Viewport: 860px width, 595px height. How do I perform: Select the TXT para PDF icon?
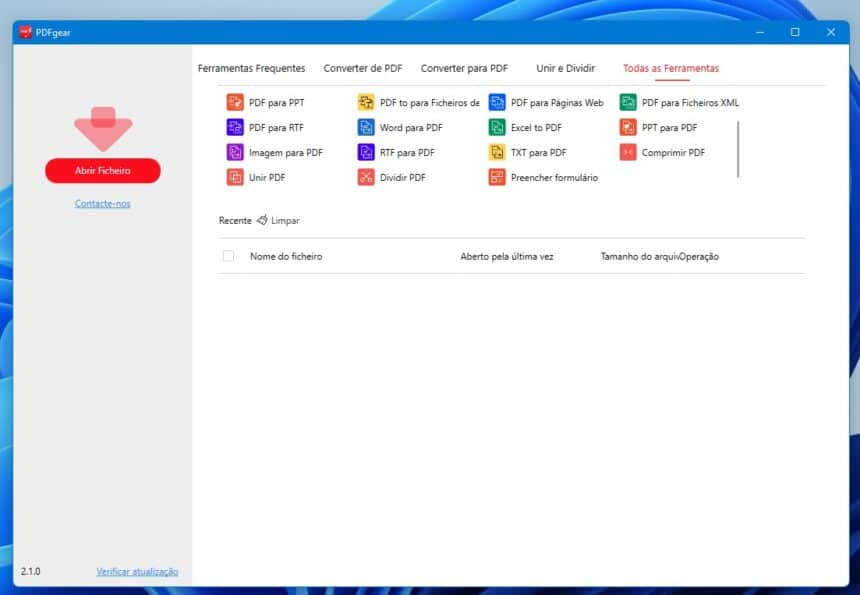[497, 152]
